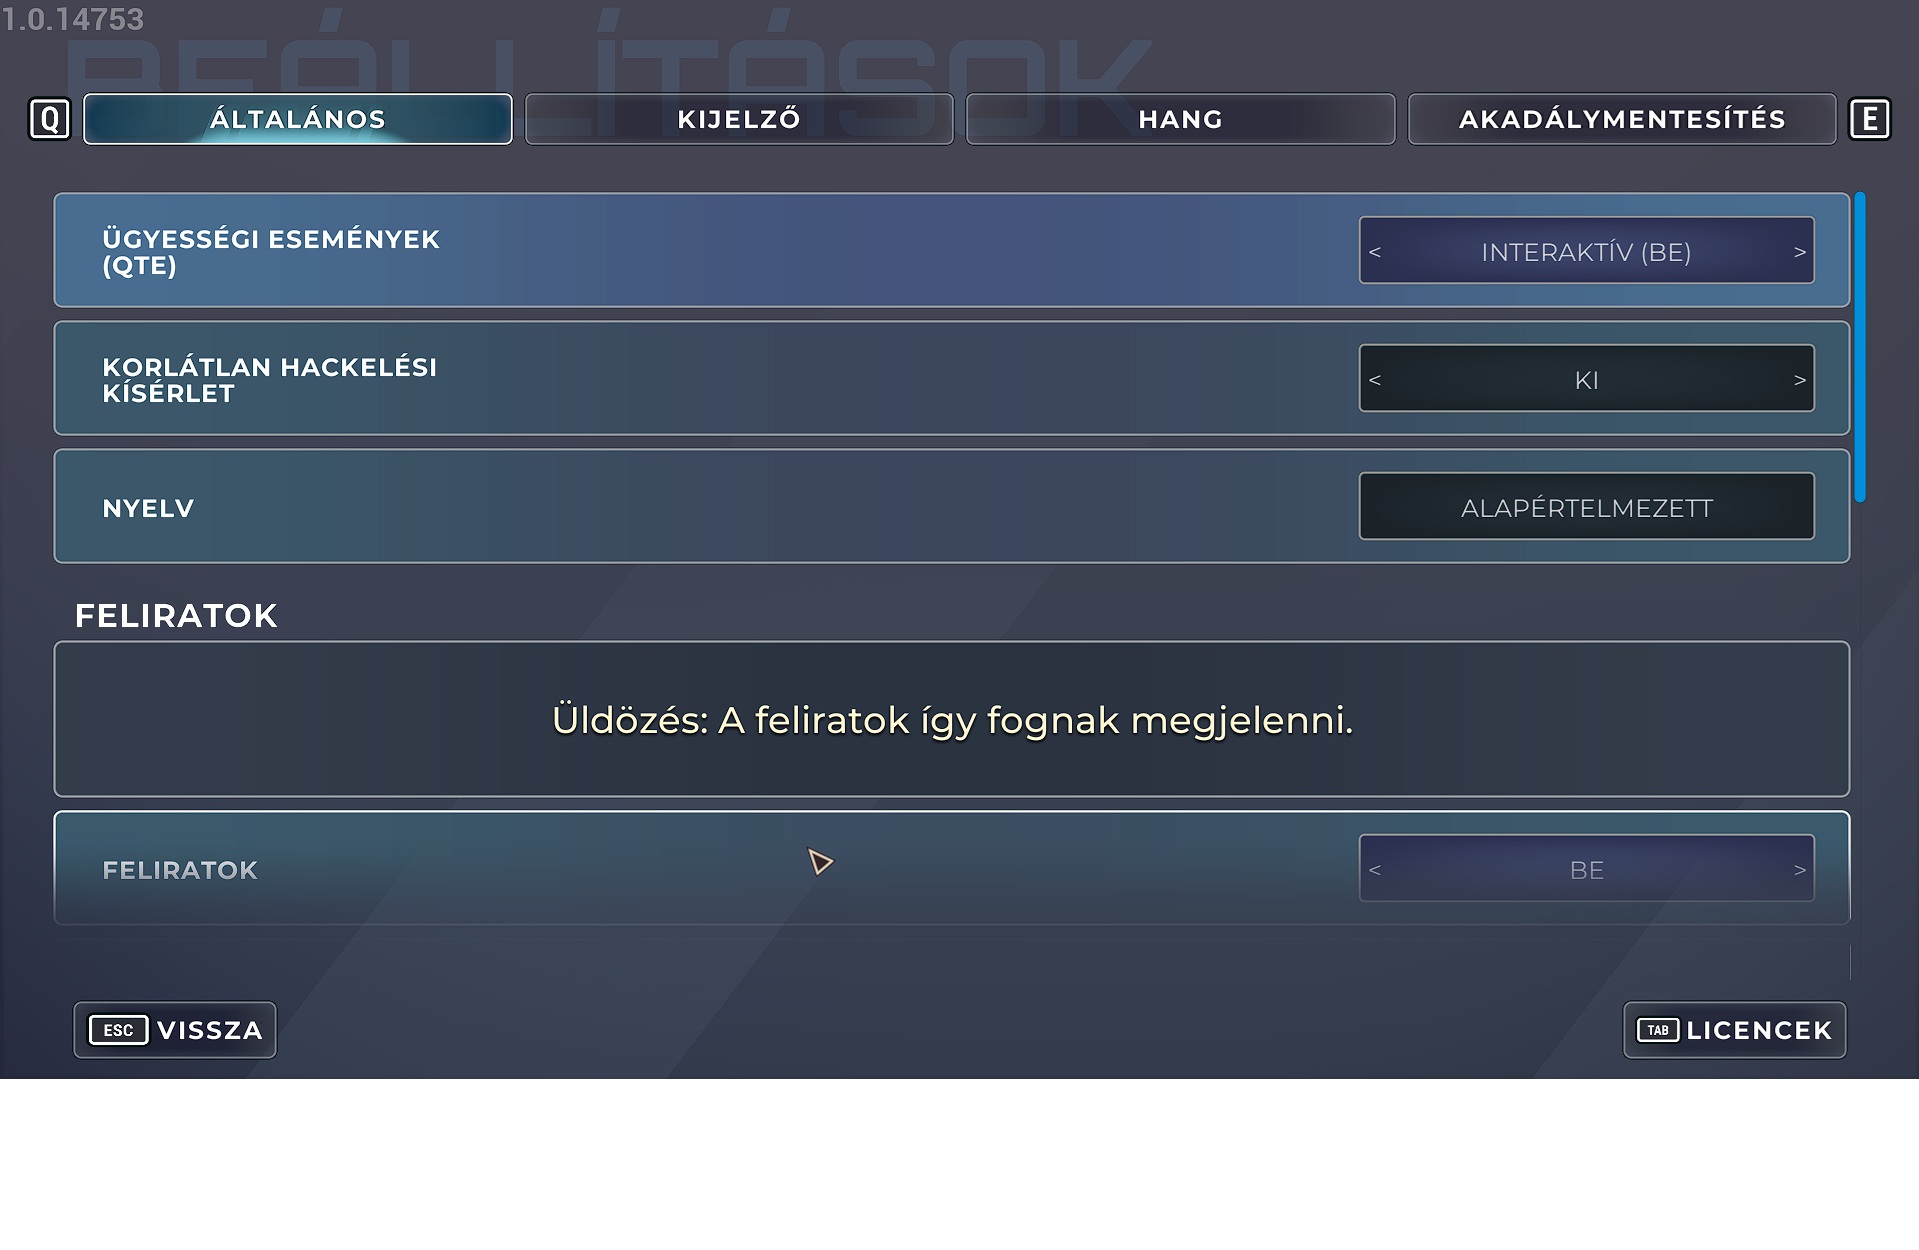Select the Interaktív (BE) value field

[x=1586, y=252]
